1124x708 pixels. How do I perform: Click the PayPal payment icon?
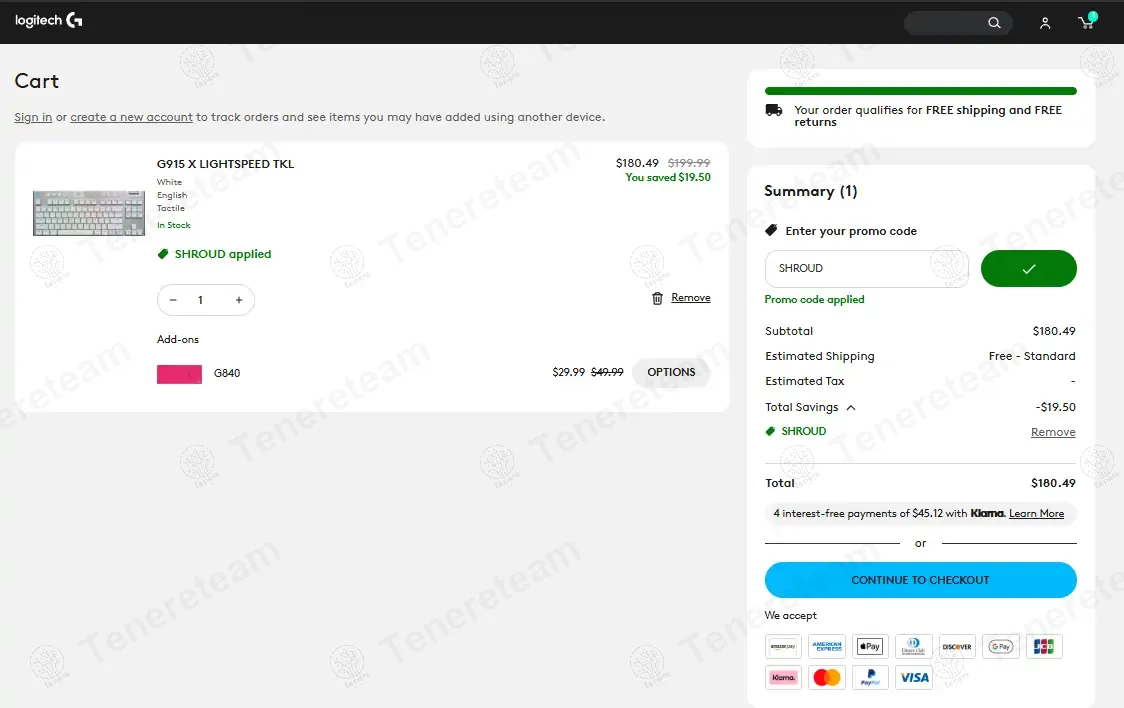[x=870, y=677]
